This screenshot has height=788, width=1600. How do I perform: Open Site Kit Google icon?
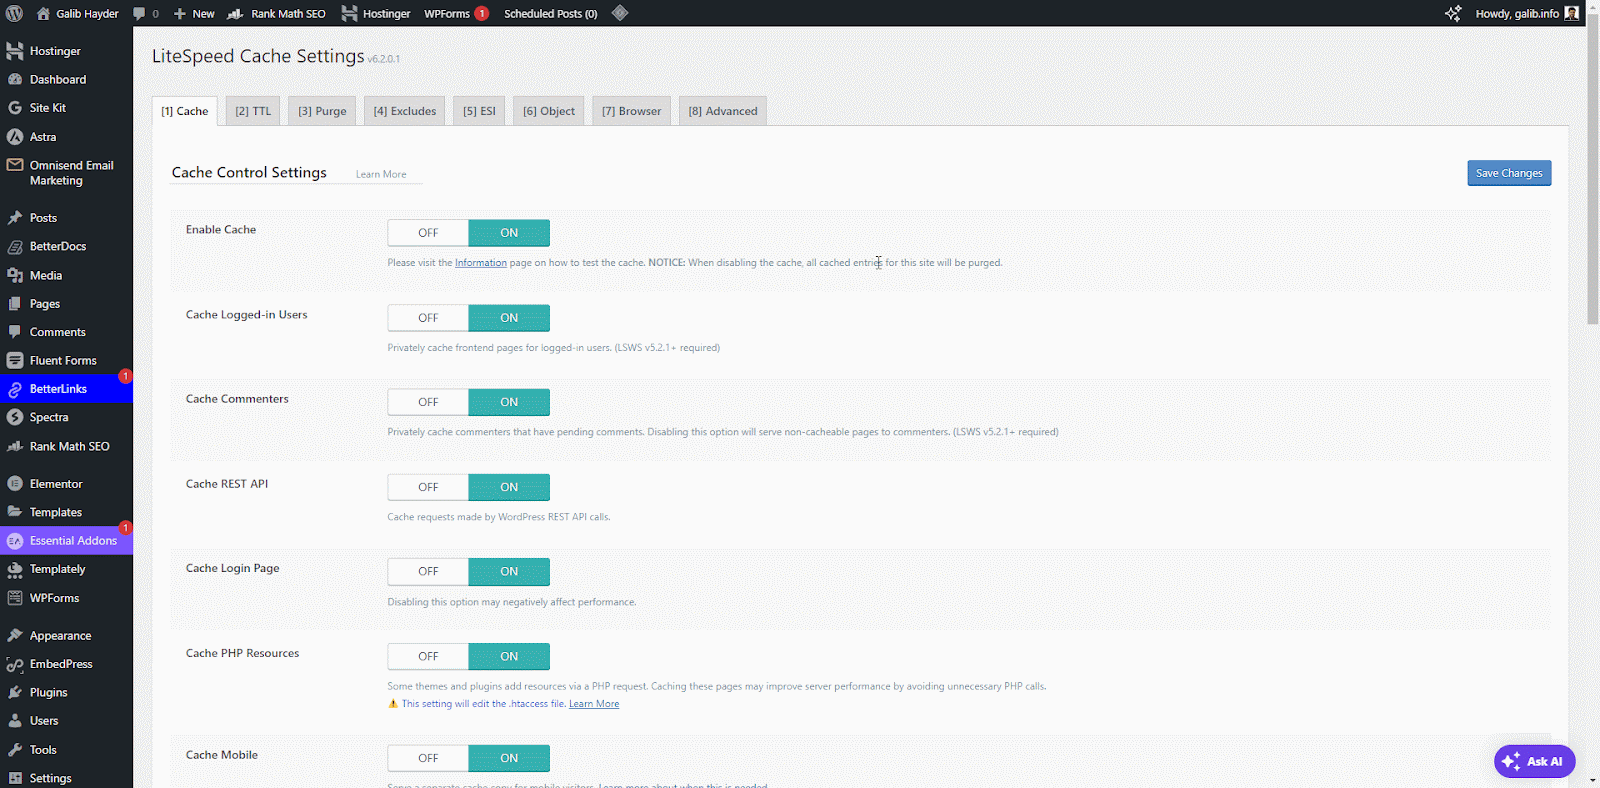pos(15,108)
